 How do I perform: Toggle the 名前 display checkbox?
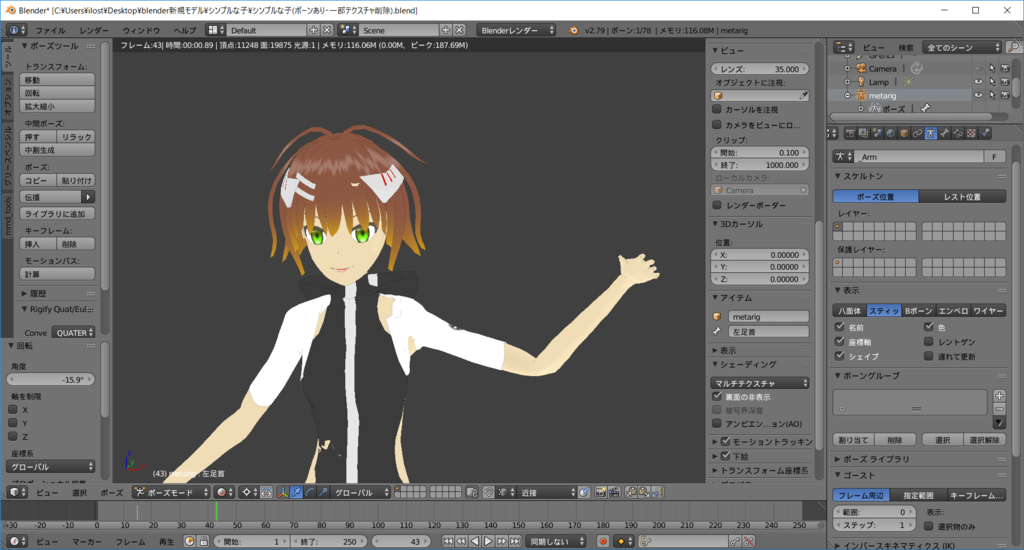(x=840, y=327)
